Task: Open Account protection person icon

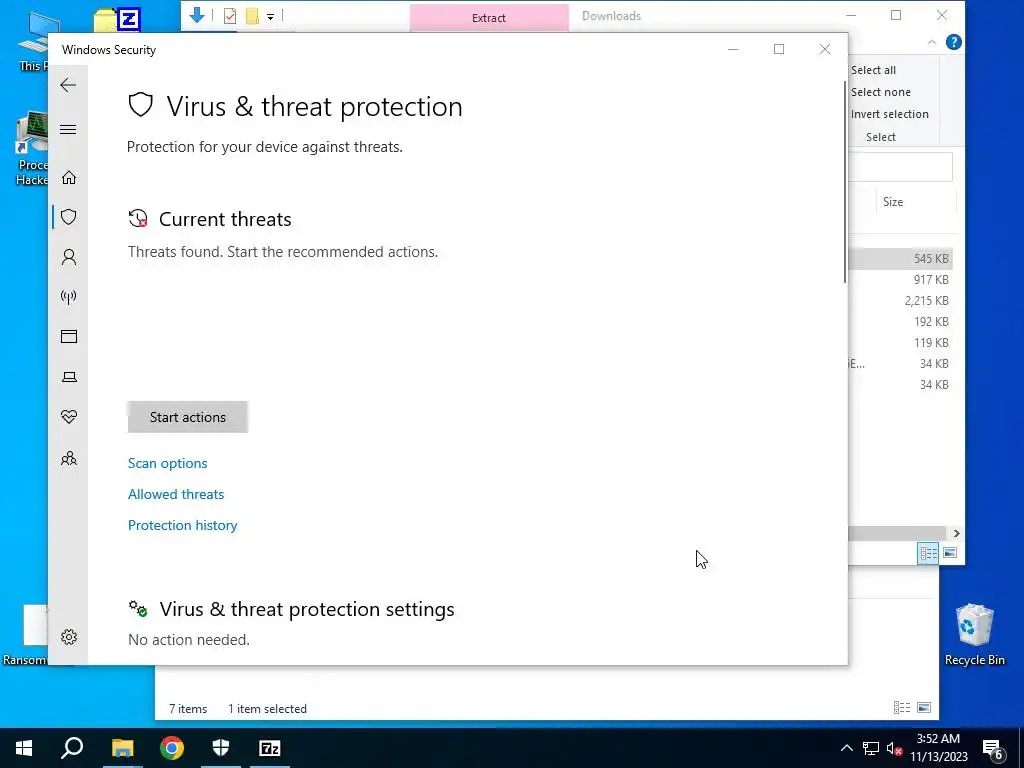Action: coord(69,257)
